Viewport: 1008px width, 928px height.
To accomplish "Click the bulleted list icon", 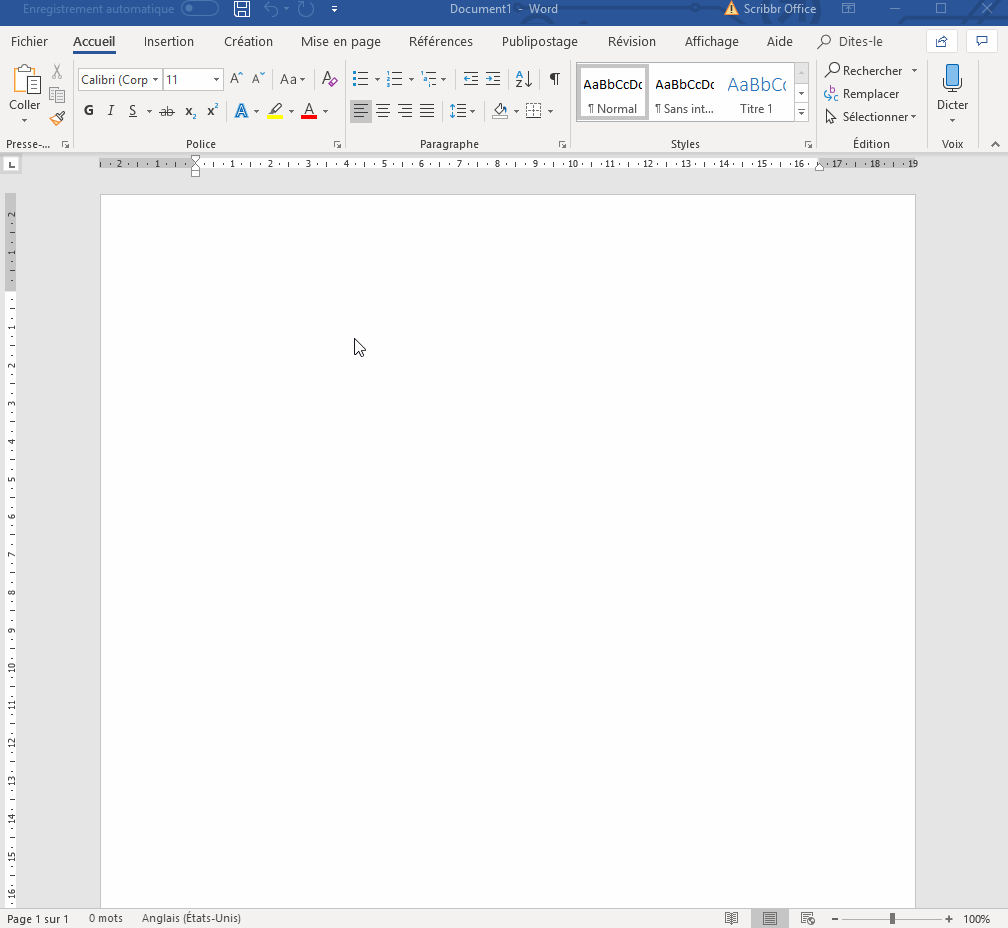I will coord(361,79).
